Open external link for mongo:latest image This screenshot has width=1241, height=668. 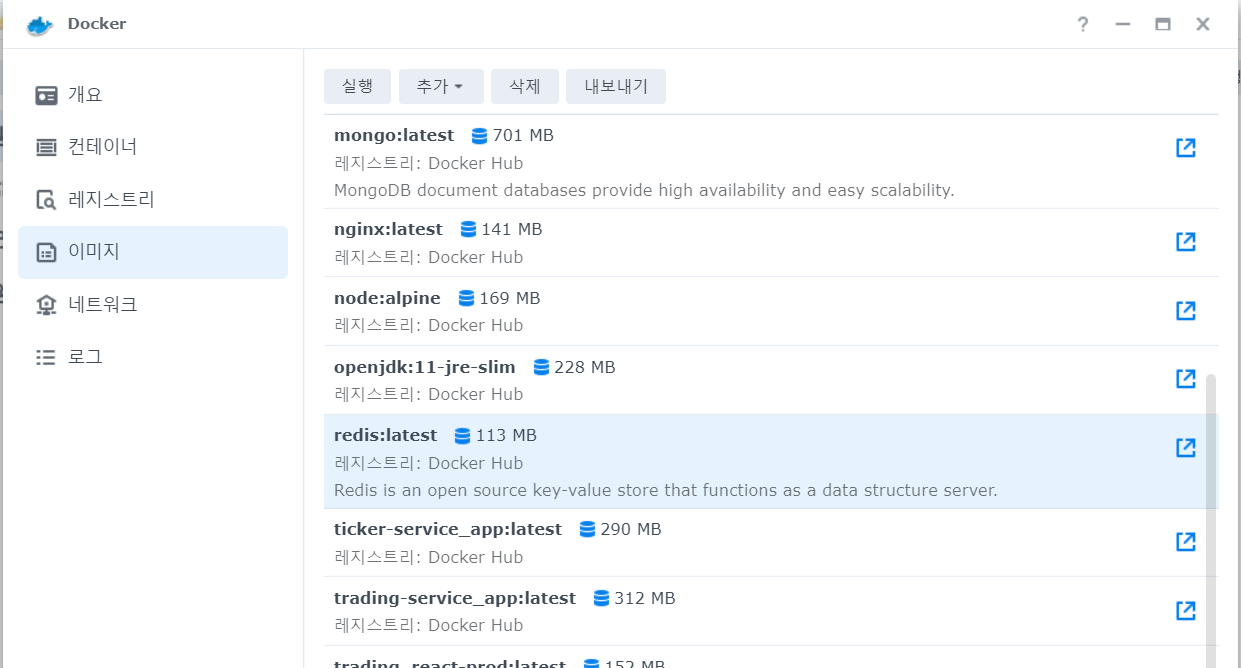(1185, 148)
